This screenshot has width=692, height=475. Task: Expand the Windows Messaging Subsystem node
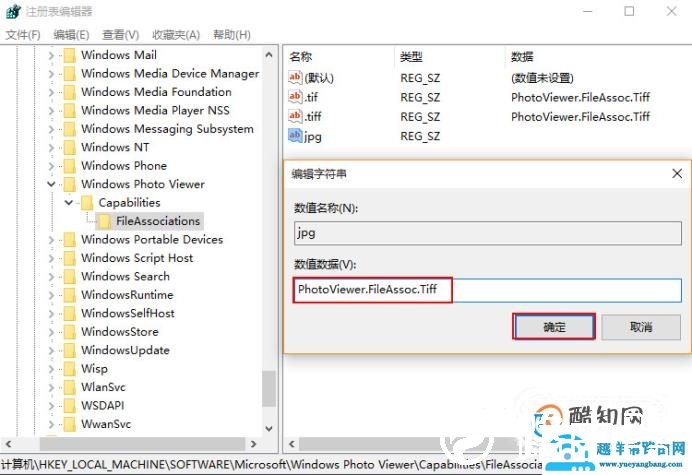click(x=51, y=129)
